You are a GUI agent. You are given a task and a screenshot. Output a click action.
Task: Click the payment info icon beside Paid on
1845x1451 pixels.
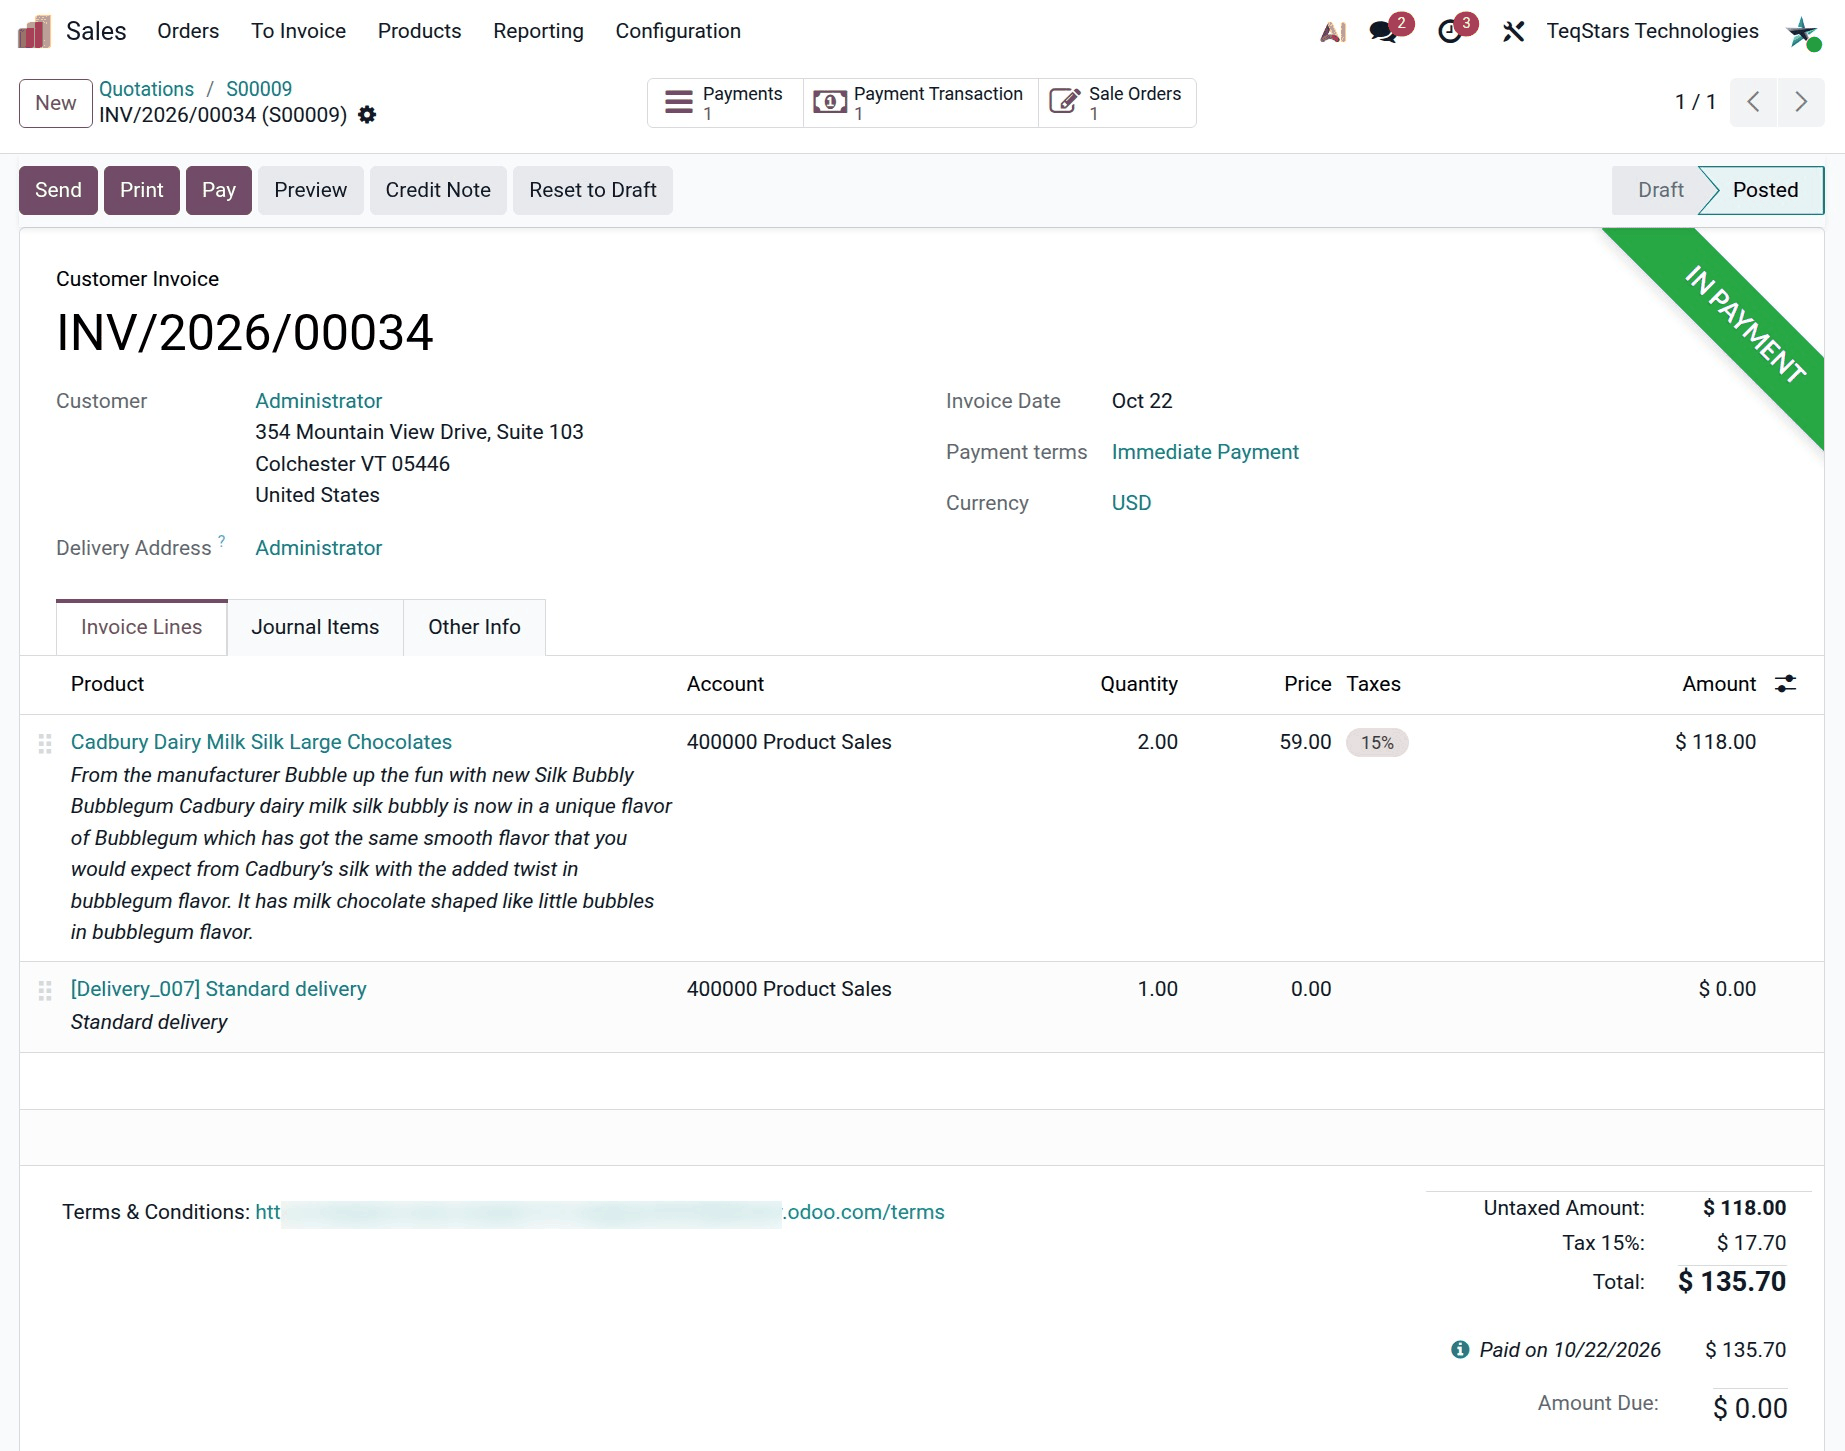1460,1350
